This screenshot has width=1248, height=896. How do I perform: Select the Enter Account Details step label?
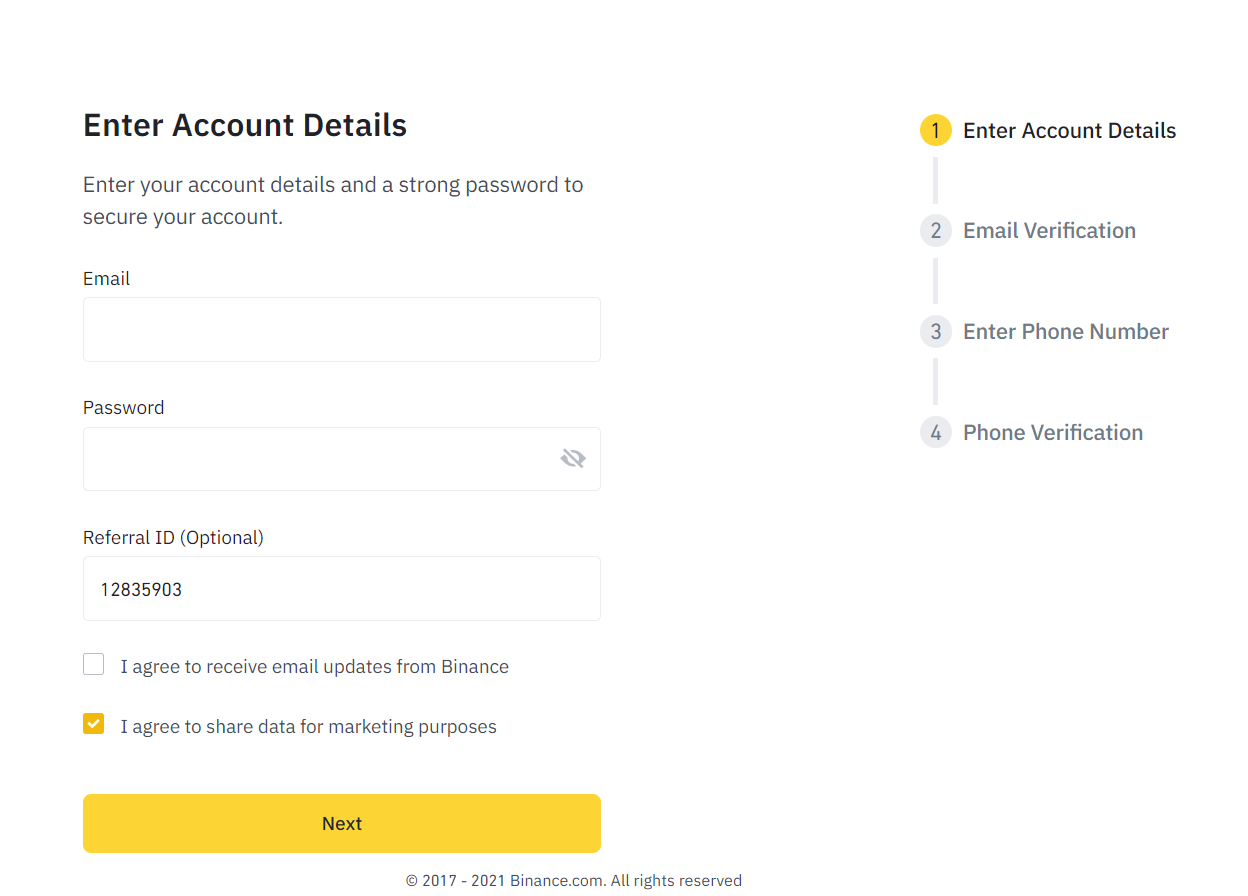click(1069, 131)
